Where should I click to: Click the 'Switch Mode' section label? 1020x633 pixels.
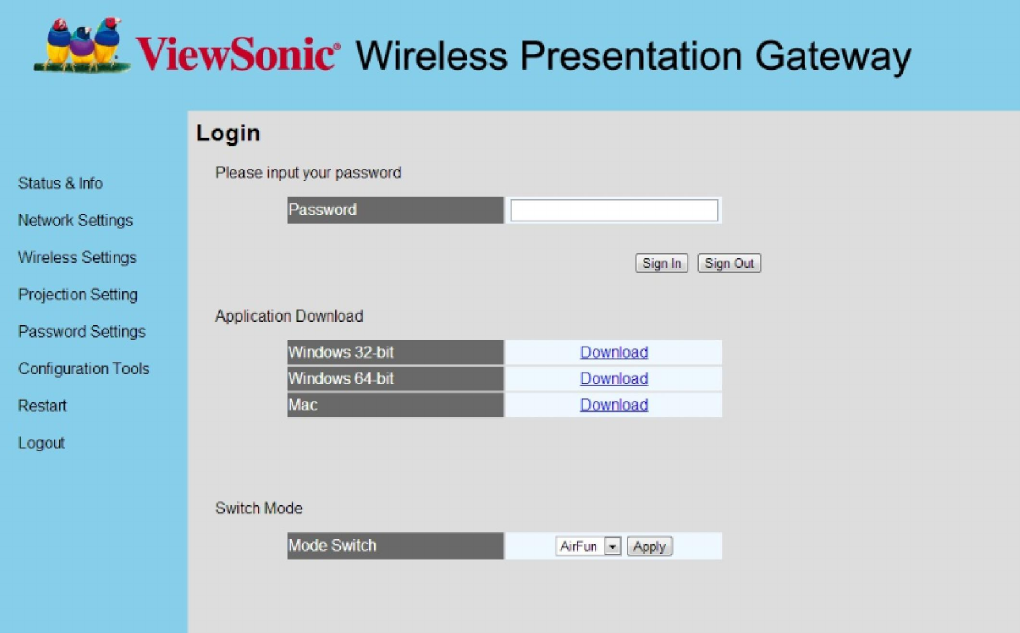coord(259,508)
